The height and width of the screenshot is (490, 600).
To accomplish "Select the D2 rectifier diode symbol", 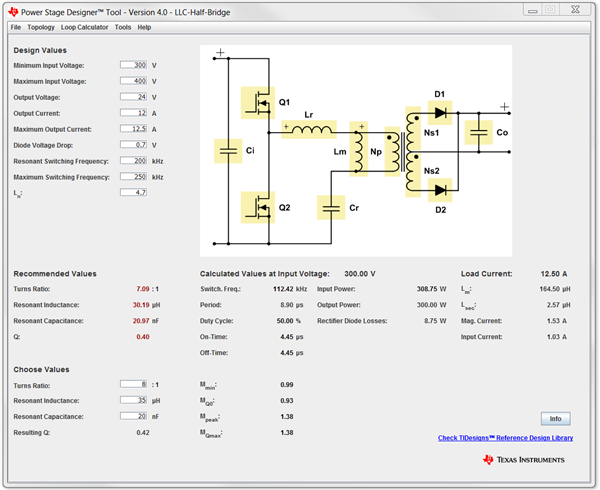I will pyautogui.click(x=440, y=190).
